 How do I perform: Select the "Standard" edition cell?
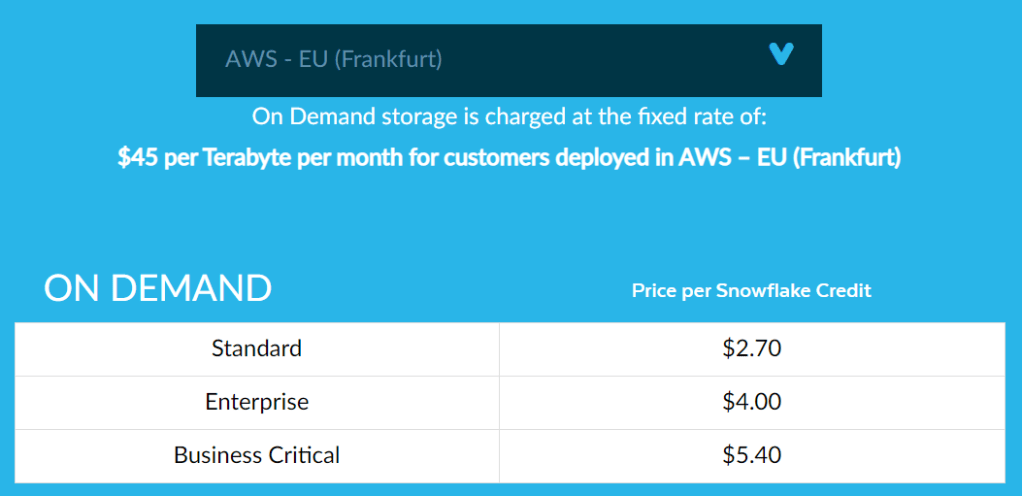[x=257, y=349]
